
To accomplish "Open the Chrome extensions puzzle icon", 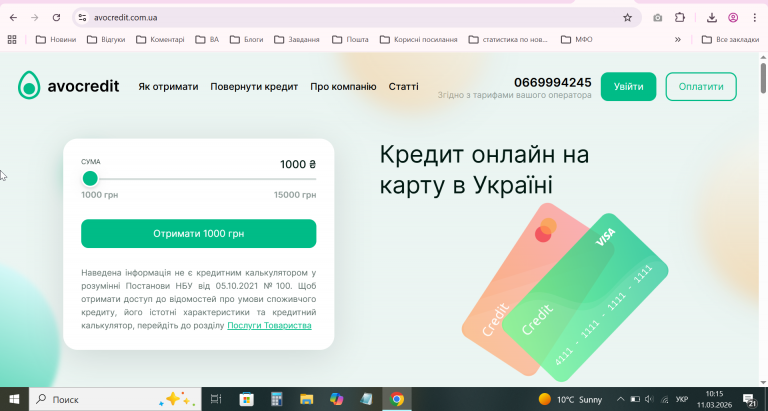I will pos(680,18).
